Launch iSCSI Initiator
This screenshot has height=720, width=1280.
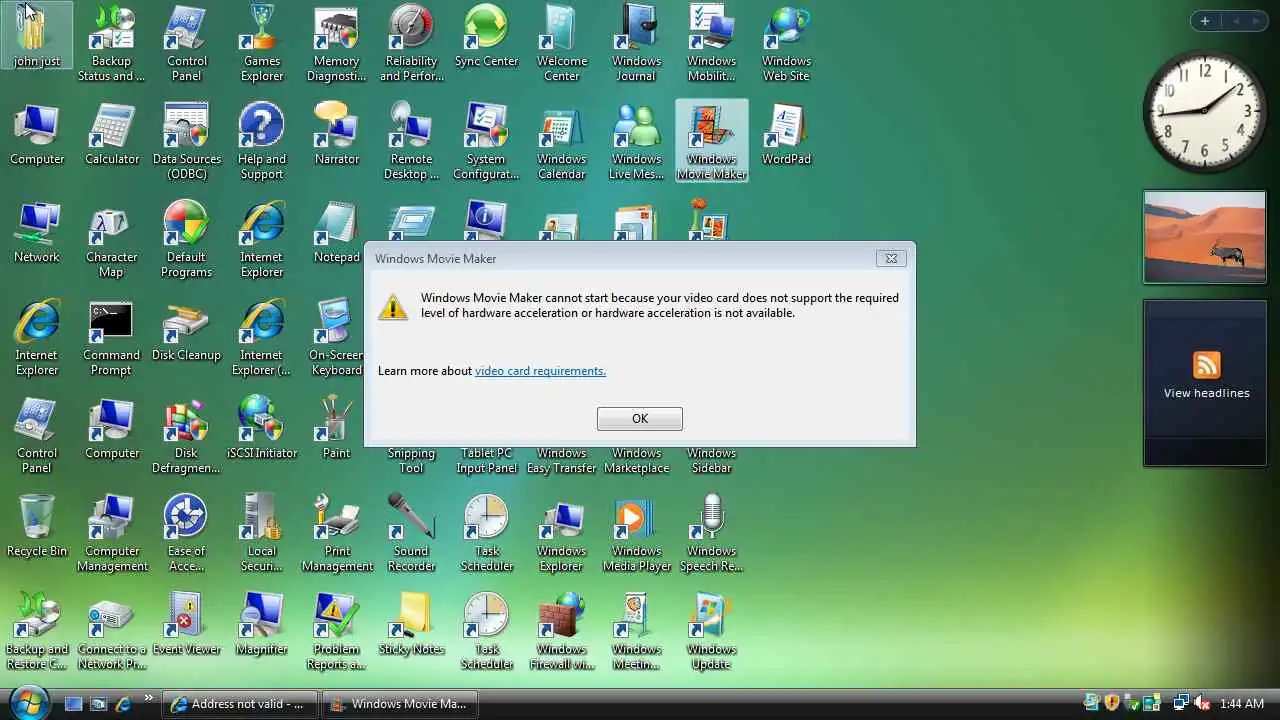pos(261,428)
